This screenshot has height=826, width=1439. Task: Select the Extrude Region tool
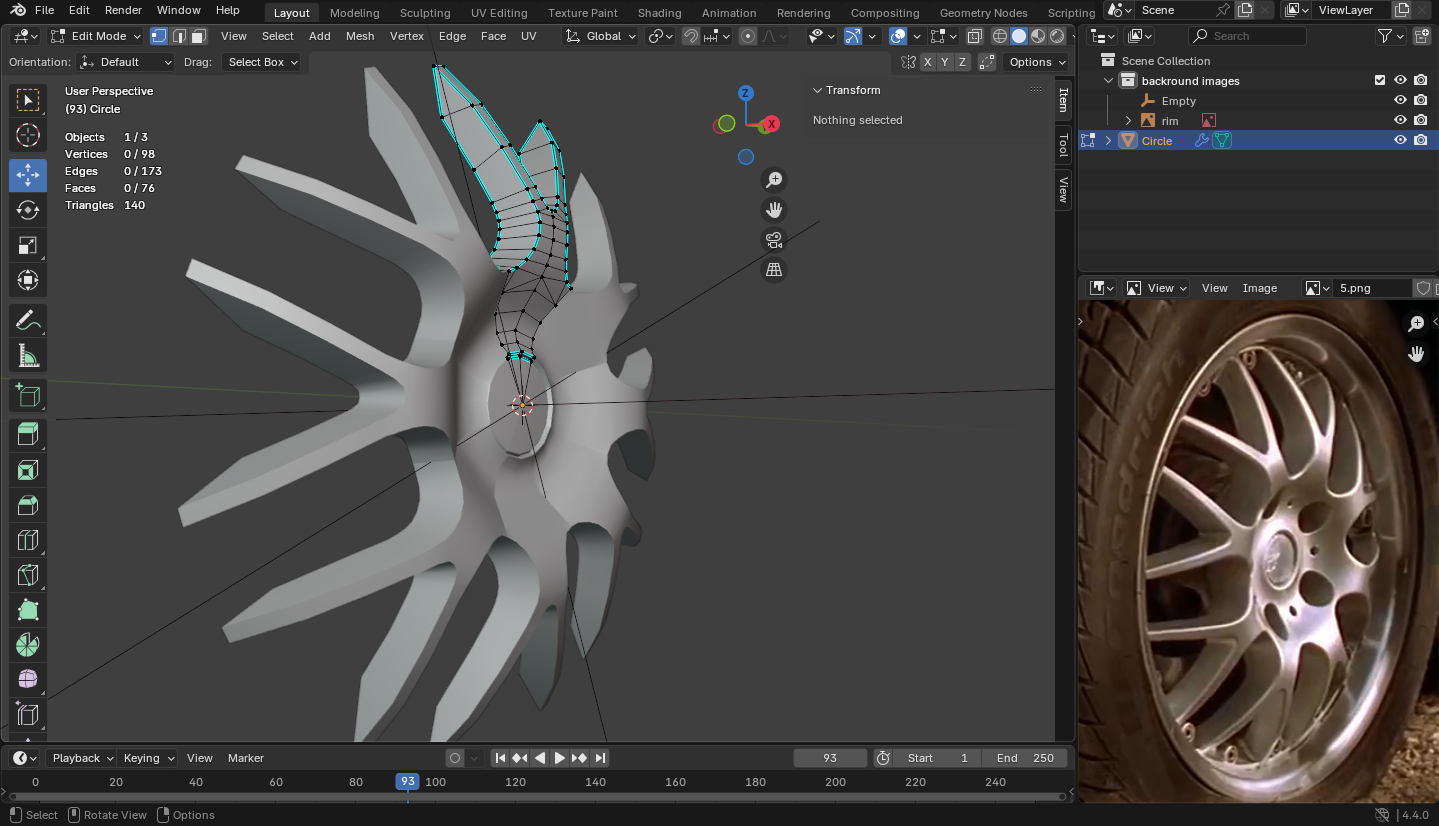coord(28,434)
